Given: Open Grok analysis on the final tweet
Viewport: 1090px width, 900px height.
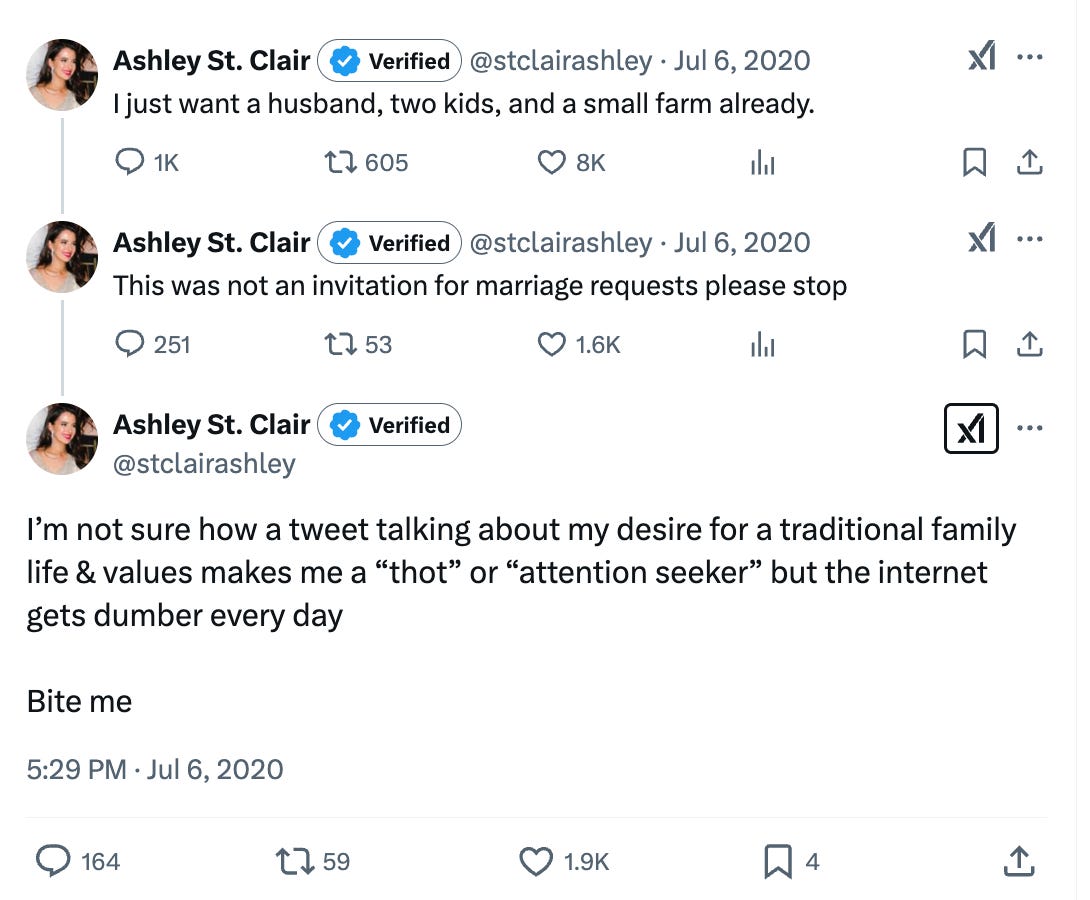Looking at the screenshot, I should 971,428.
